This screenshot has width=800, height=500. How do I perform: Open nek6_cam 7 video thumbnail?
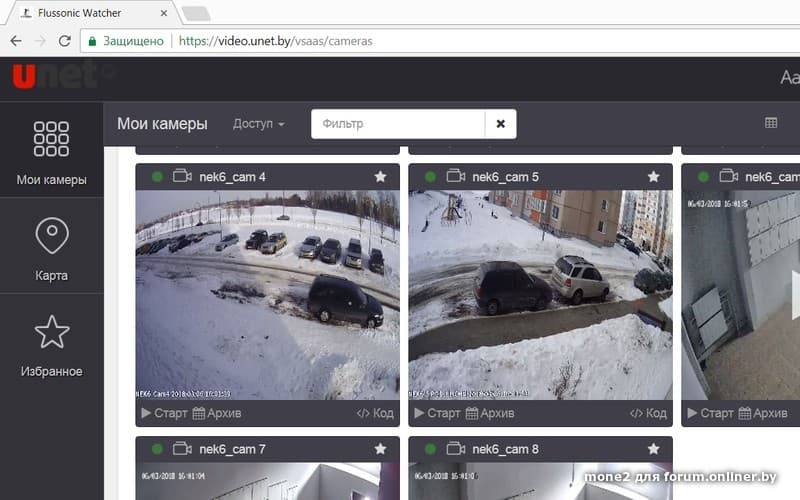(x=267, y=481)
